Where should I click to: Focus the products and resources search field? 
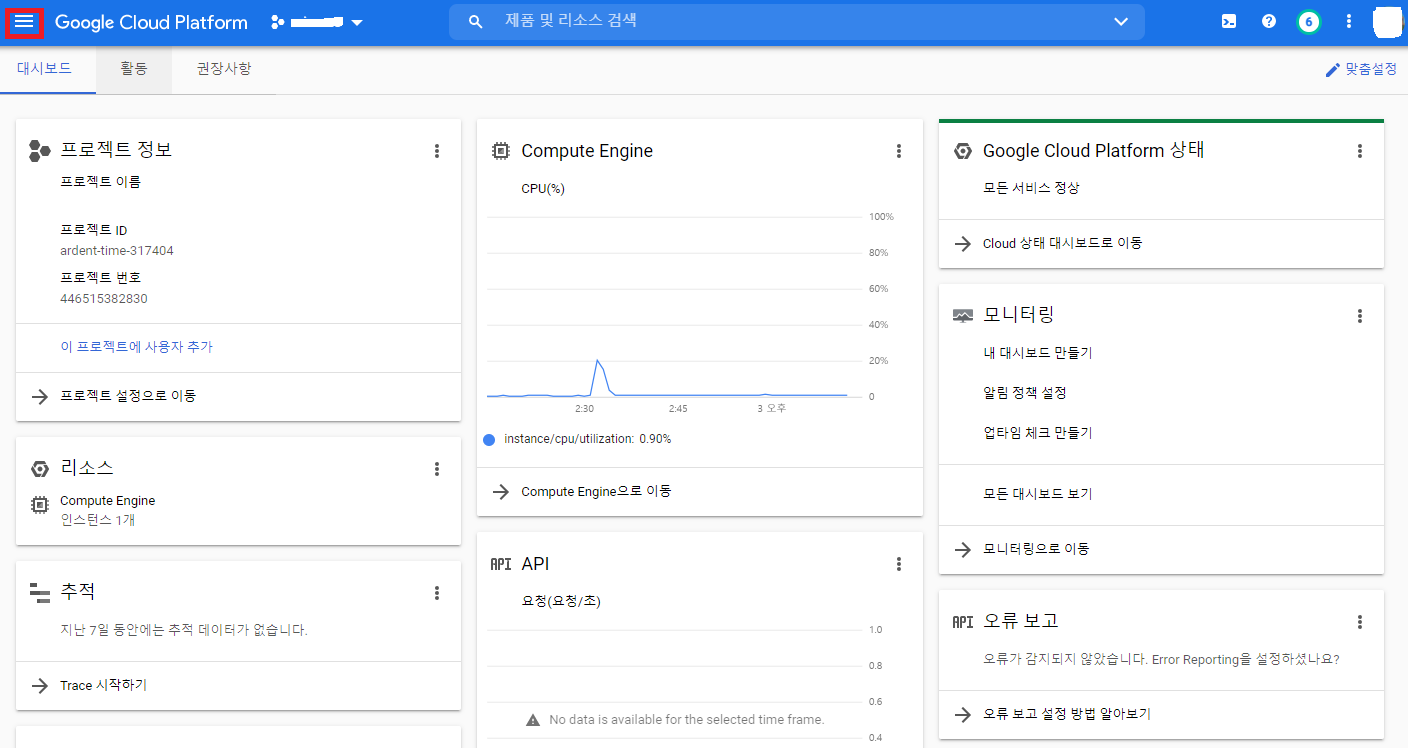tap(797, 21)
